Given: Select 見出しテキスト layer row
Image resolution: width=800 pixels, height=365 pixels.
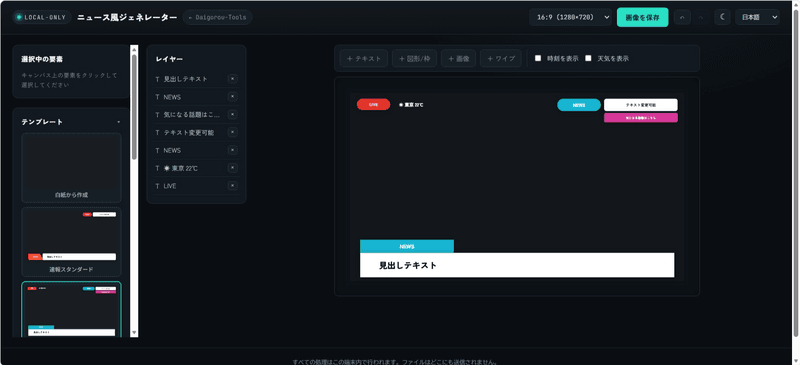Looking at the screenshot, I should 196,79.
